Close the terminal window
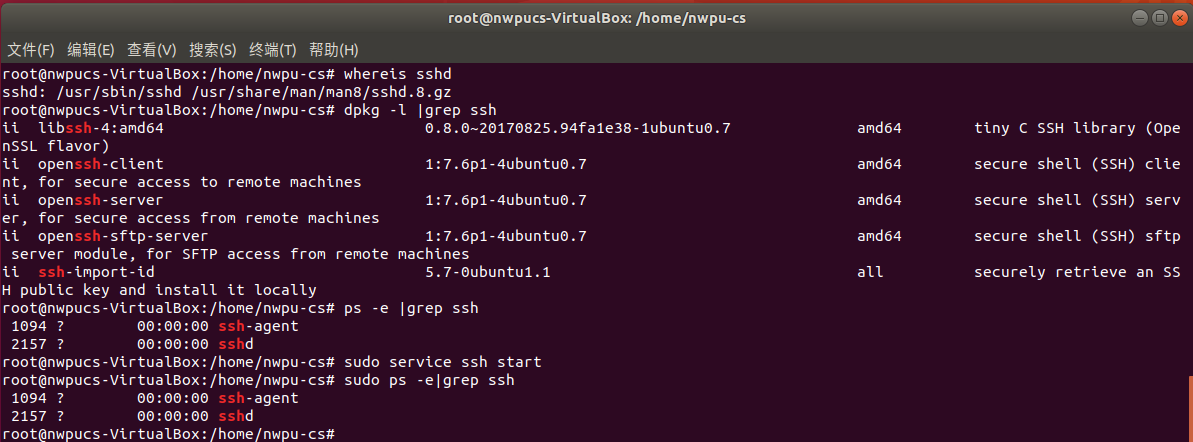The image size is (1193, 442). point(1179,17)
